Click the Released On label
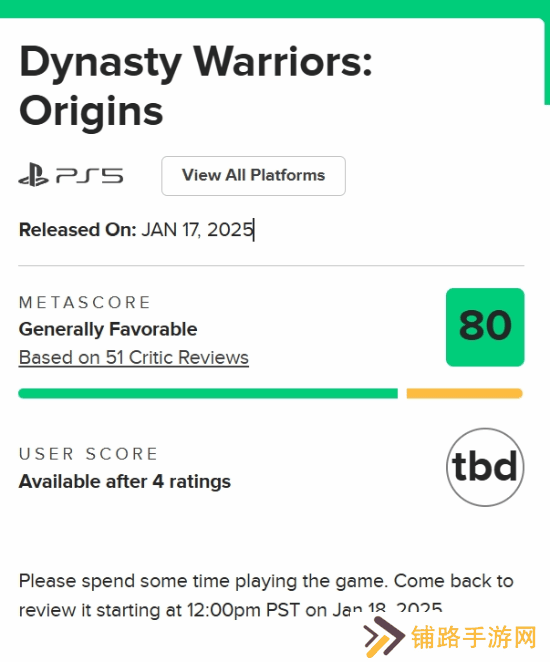Screen dimensions: 550x662 click(78, 230)
